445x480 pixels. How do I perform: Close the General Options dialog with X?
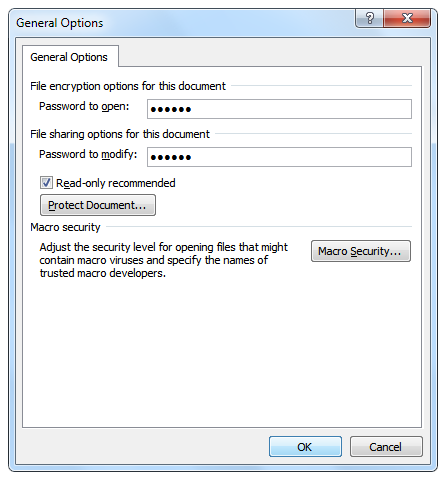407,18
